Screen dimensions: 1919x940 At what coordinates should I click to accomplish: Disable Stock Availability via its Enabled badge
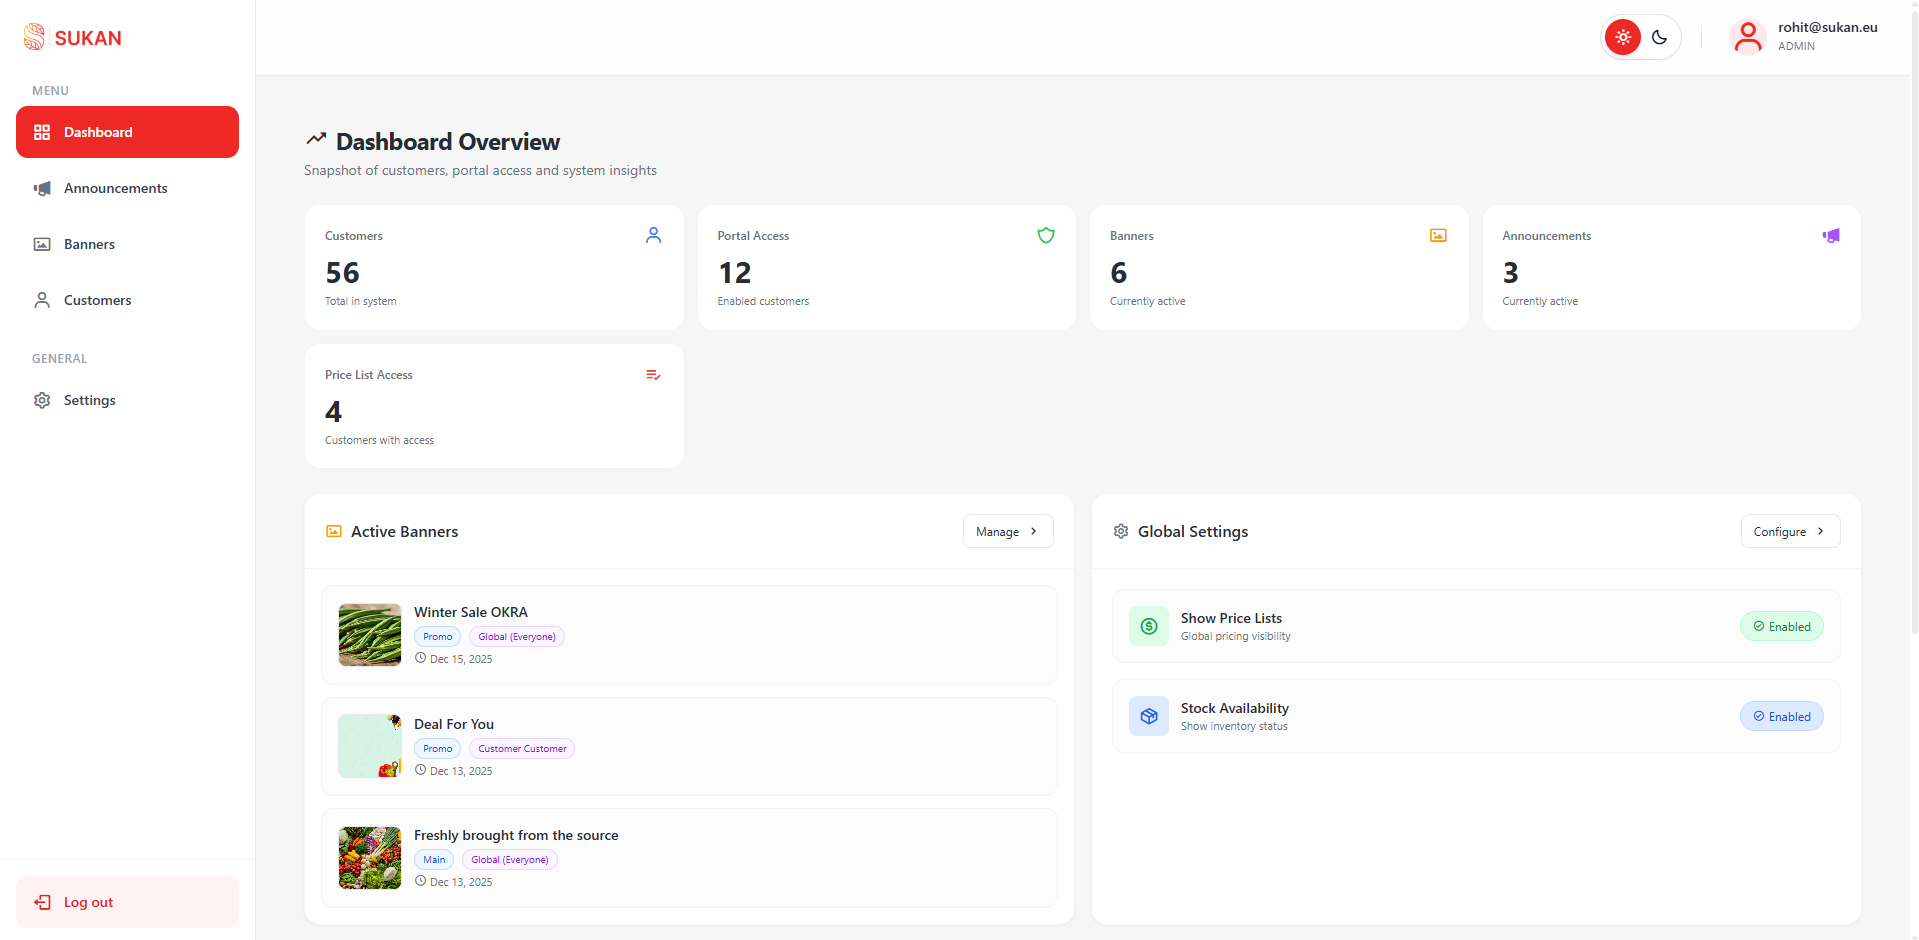coord(1781,716)
